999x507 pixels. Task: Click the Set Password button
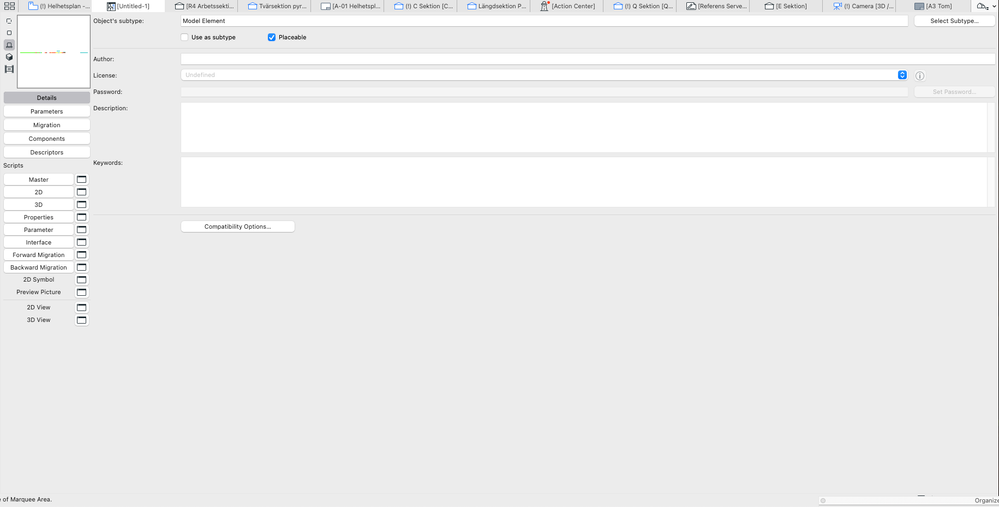click(954, 92)
